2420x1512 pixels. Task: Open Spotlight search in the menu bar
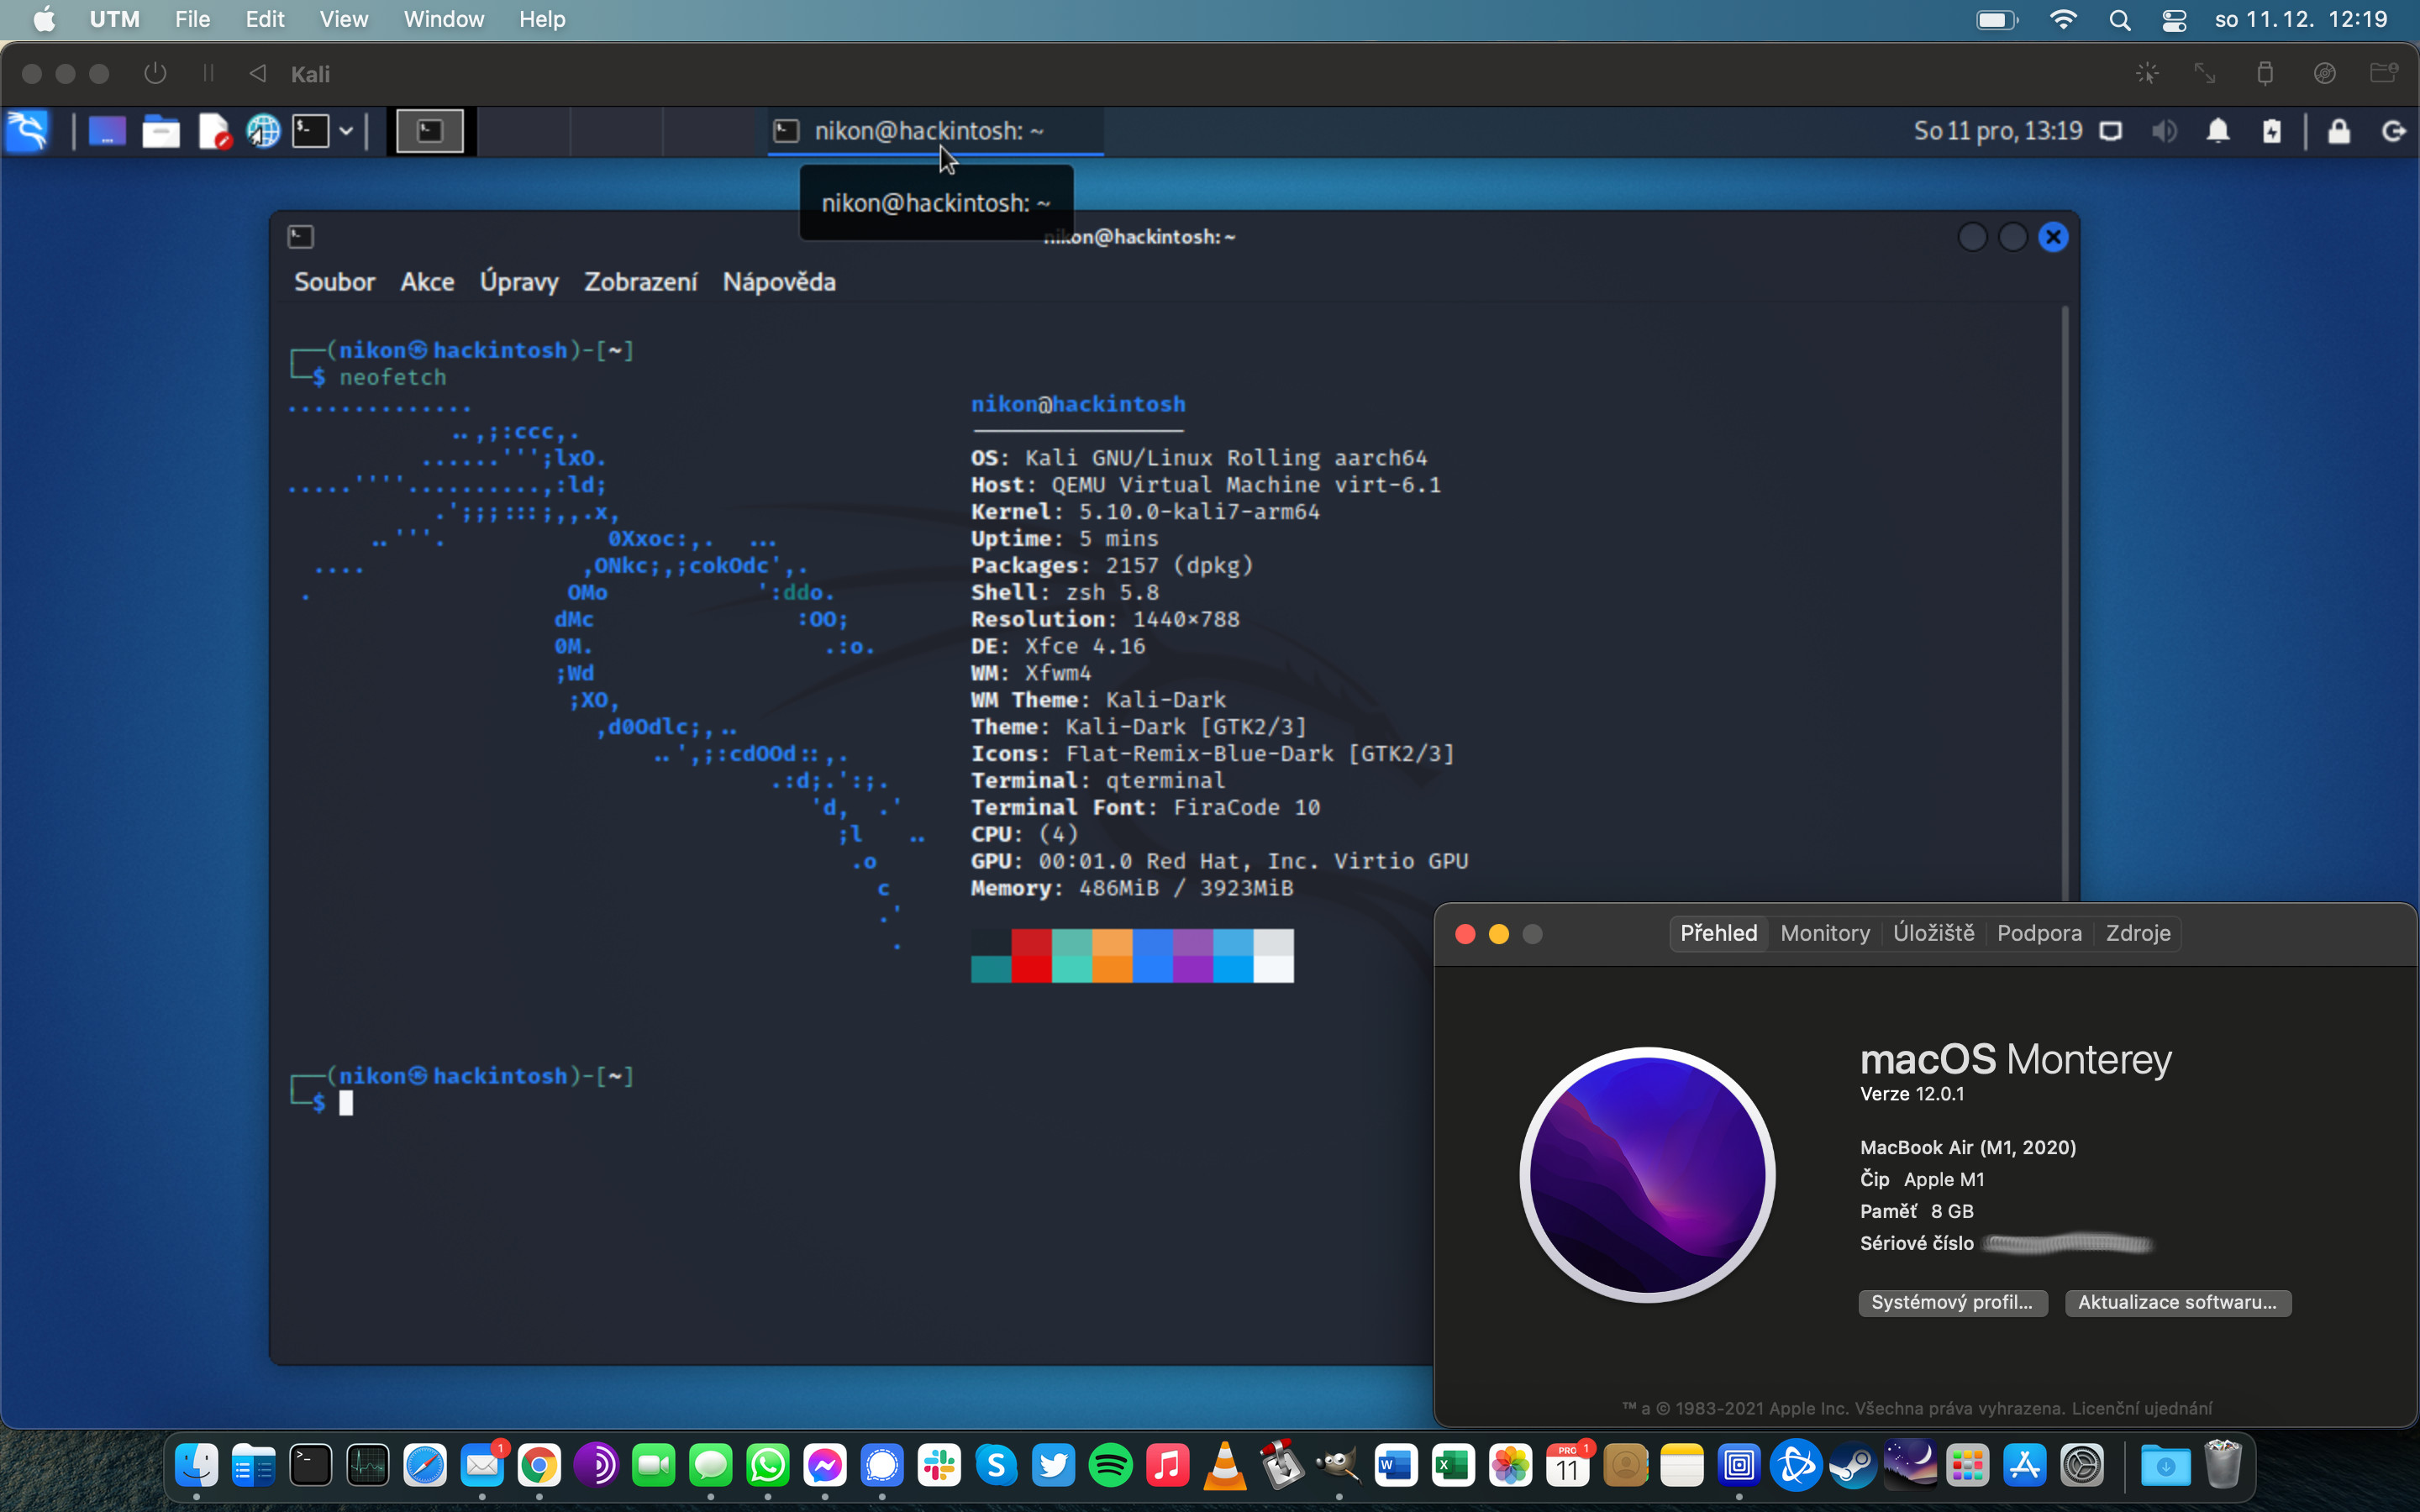[x=2119, y=20]
